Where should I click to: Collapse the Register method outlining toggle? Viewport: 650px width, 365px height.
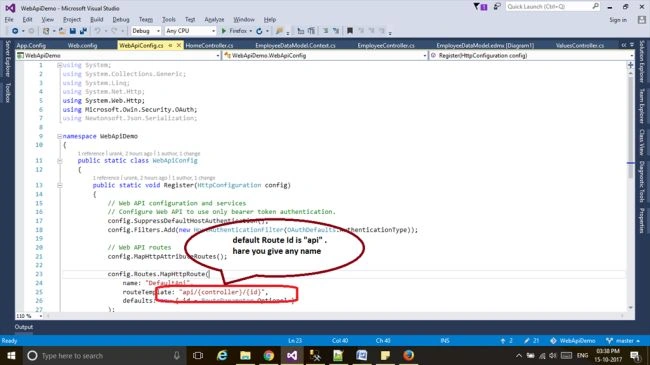click(x=59, y=185)
